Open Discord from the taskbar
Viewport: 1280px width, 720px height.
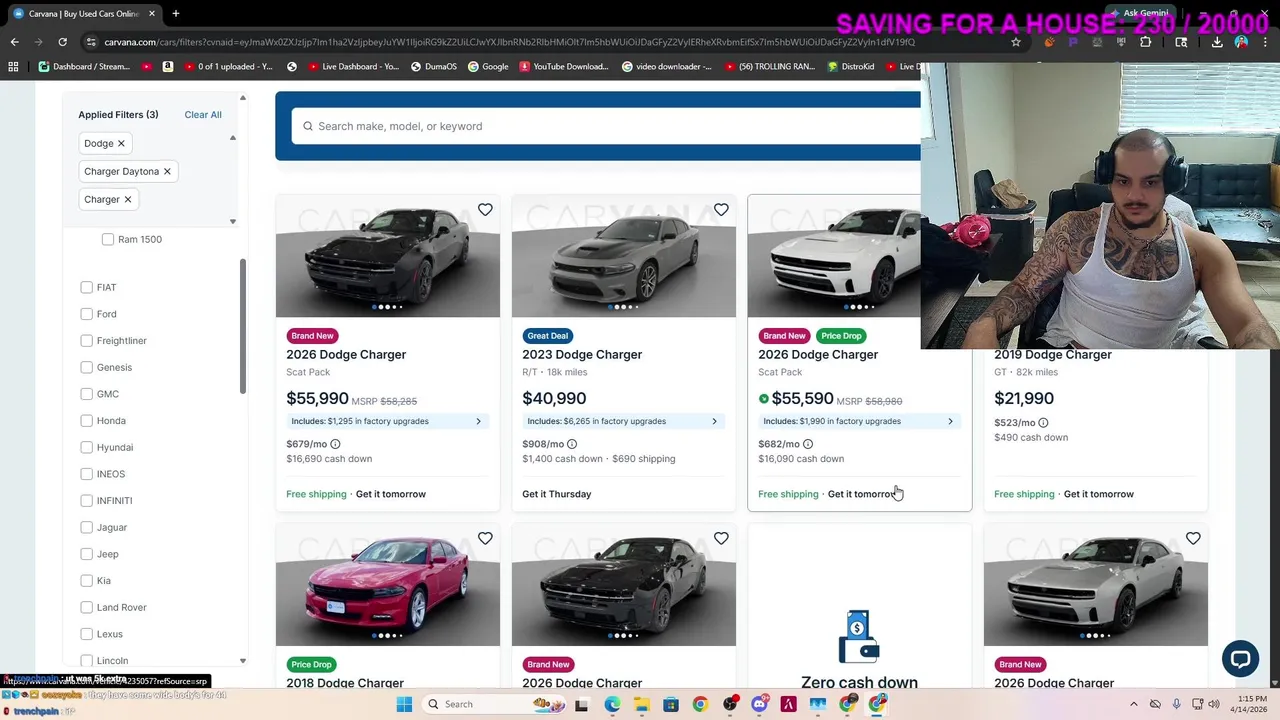point(759,704)
